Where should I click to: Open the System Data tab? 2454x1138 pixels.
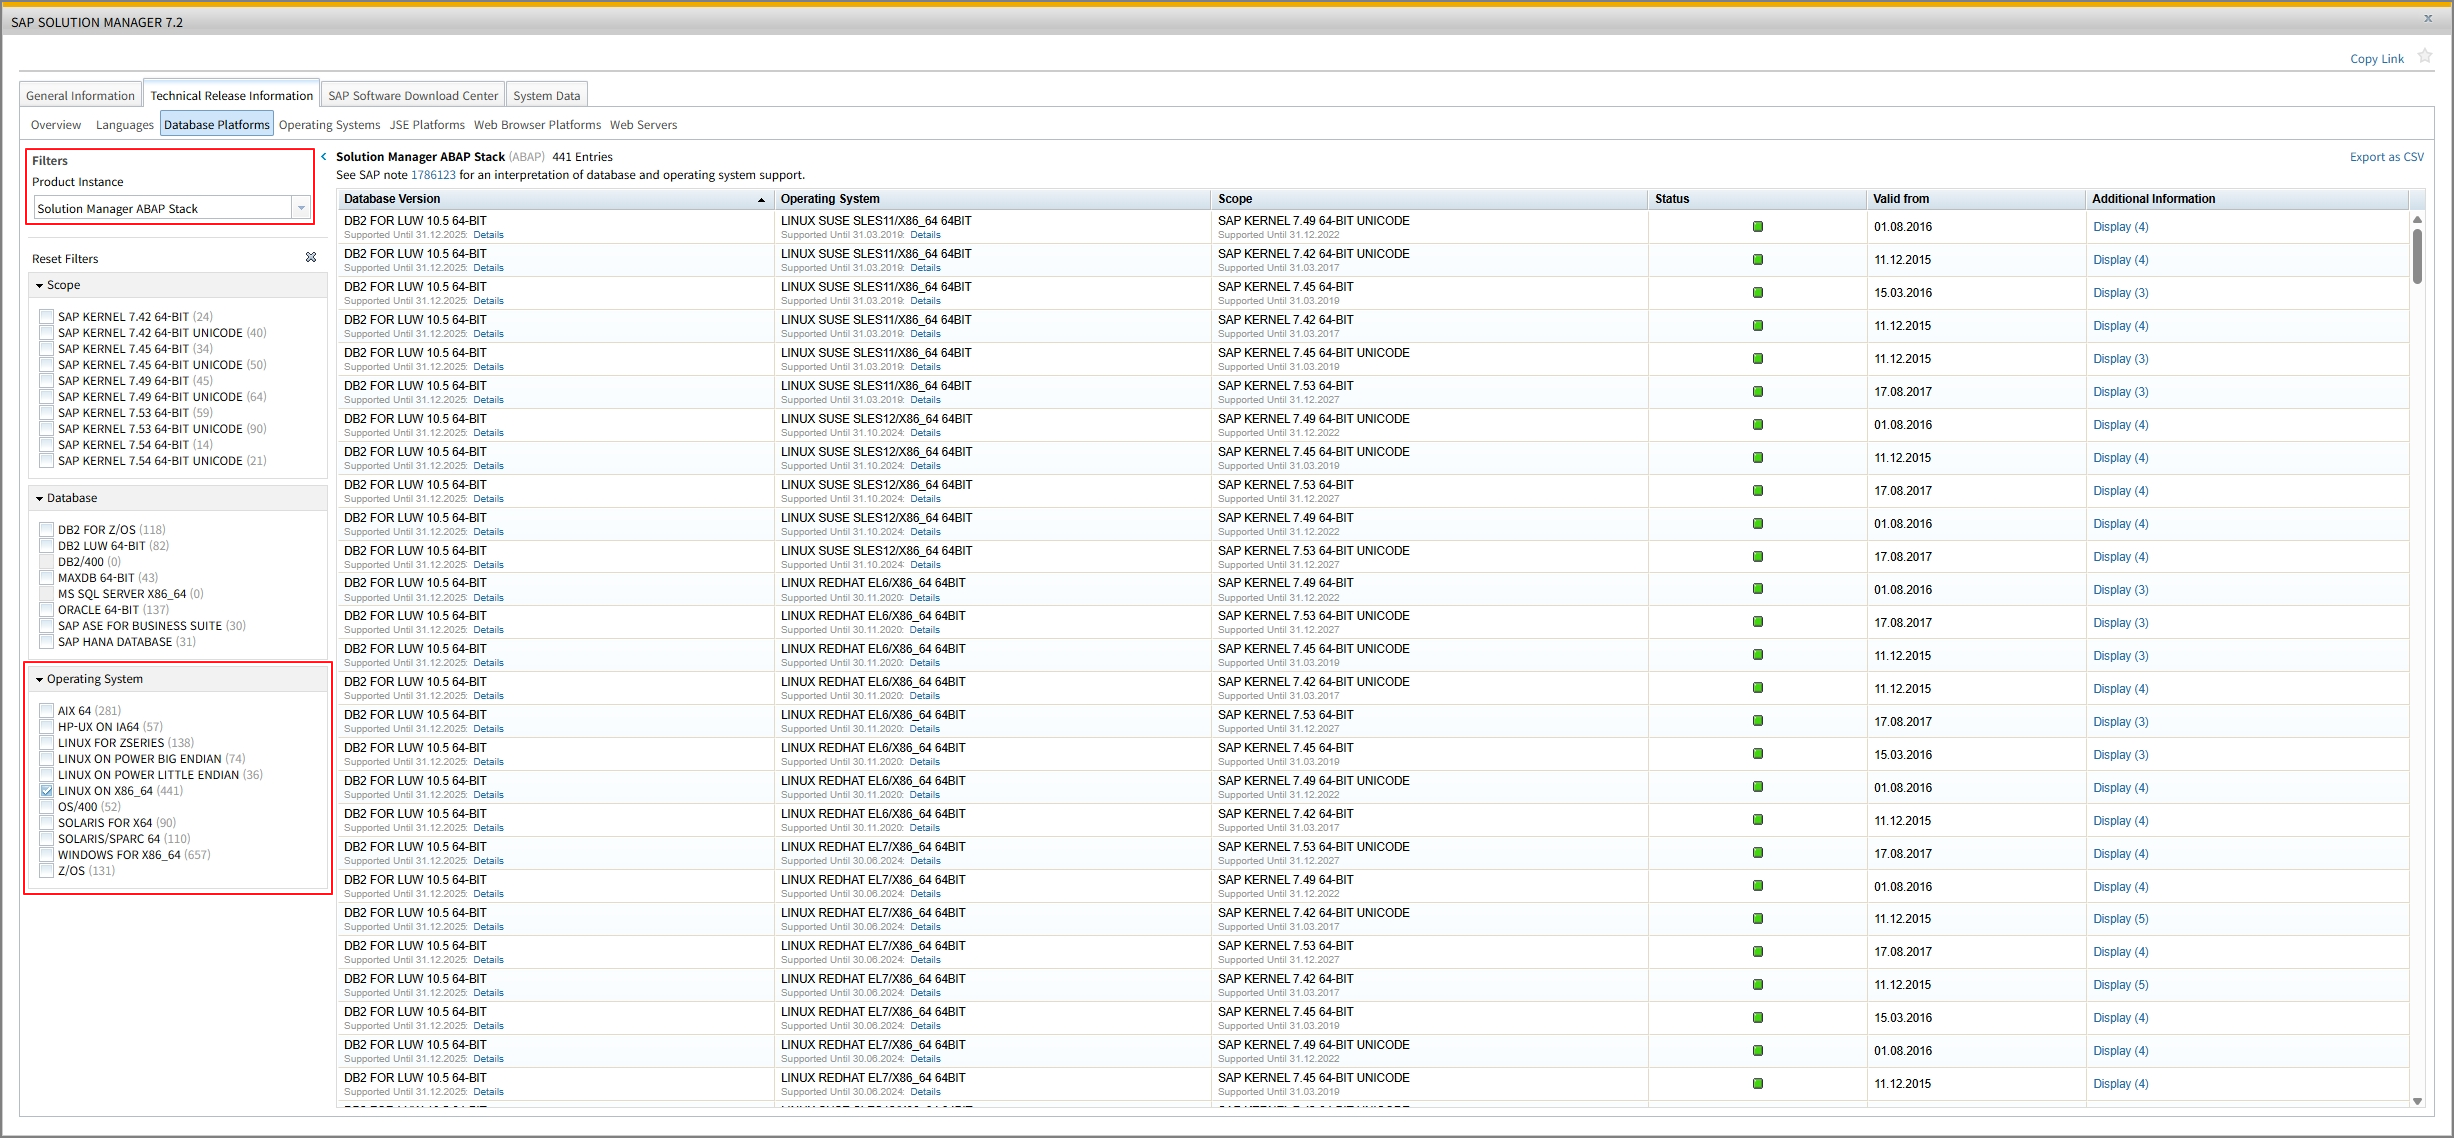[x=546, y=95]
